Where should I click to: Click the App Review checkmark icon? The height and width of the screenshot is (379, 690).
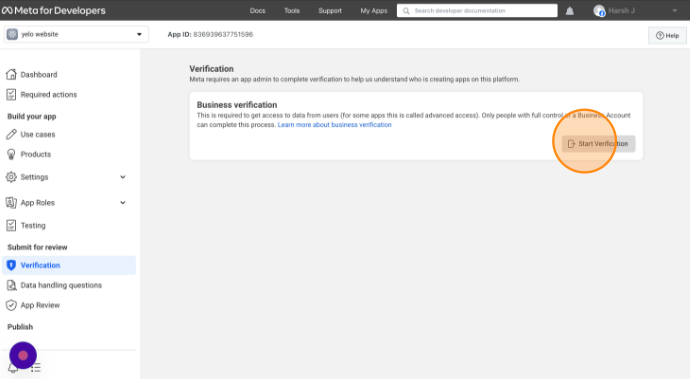tap(11, 305)
